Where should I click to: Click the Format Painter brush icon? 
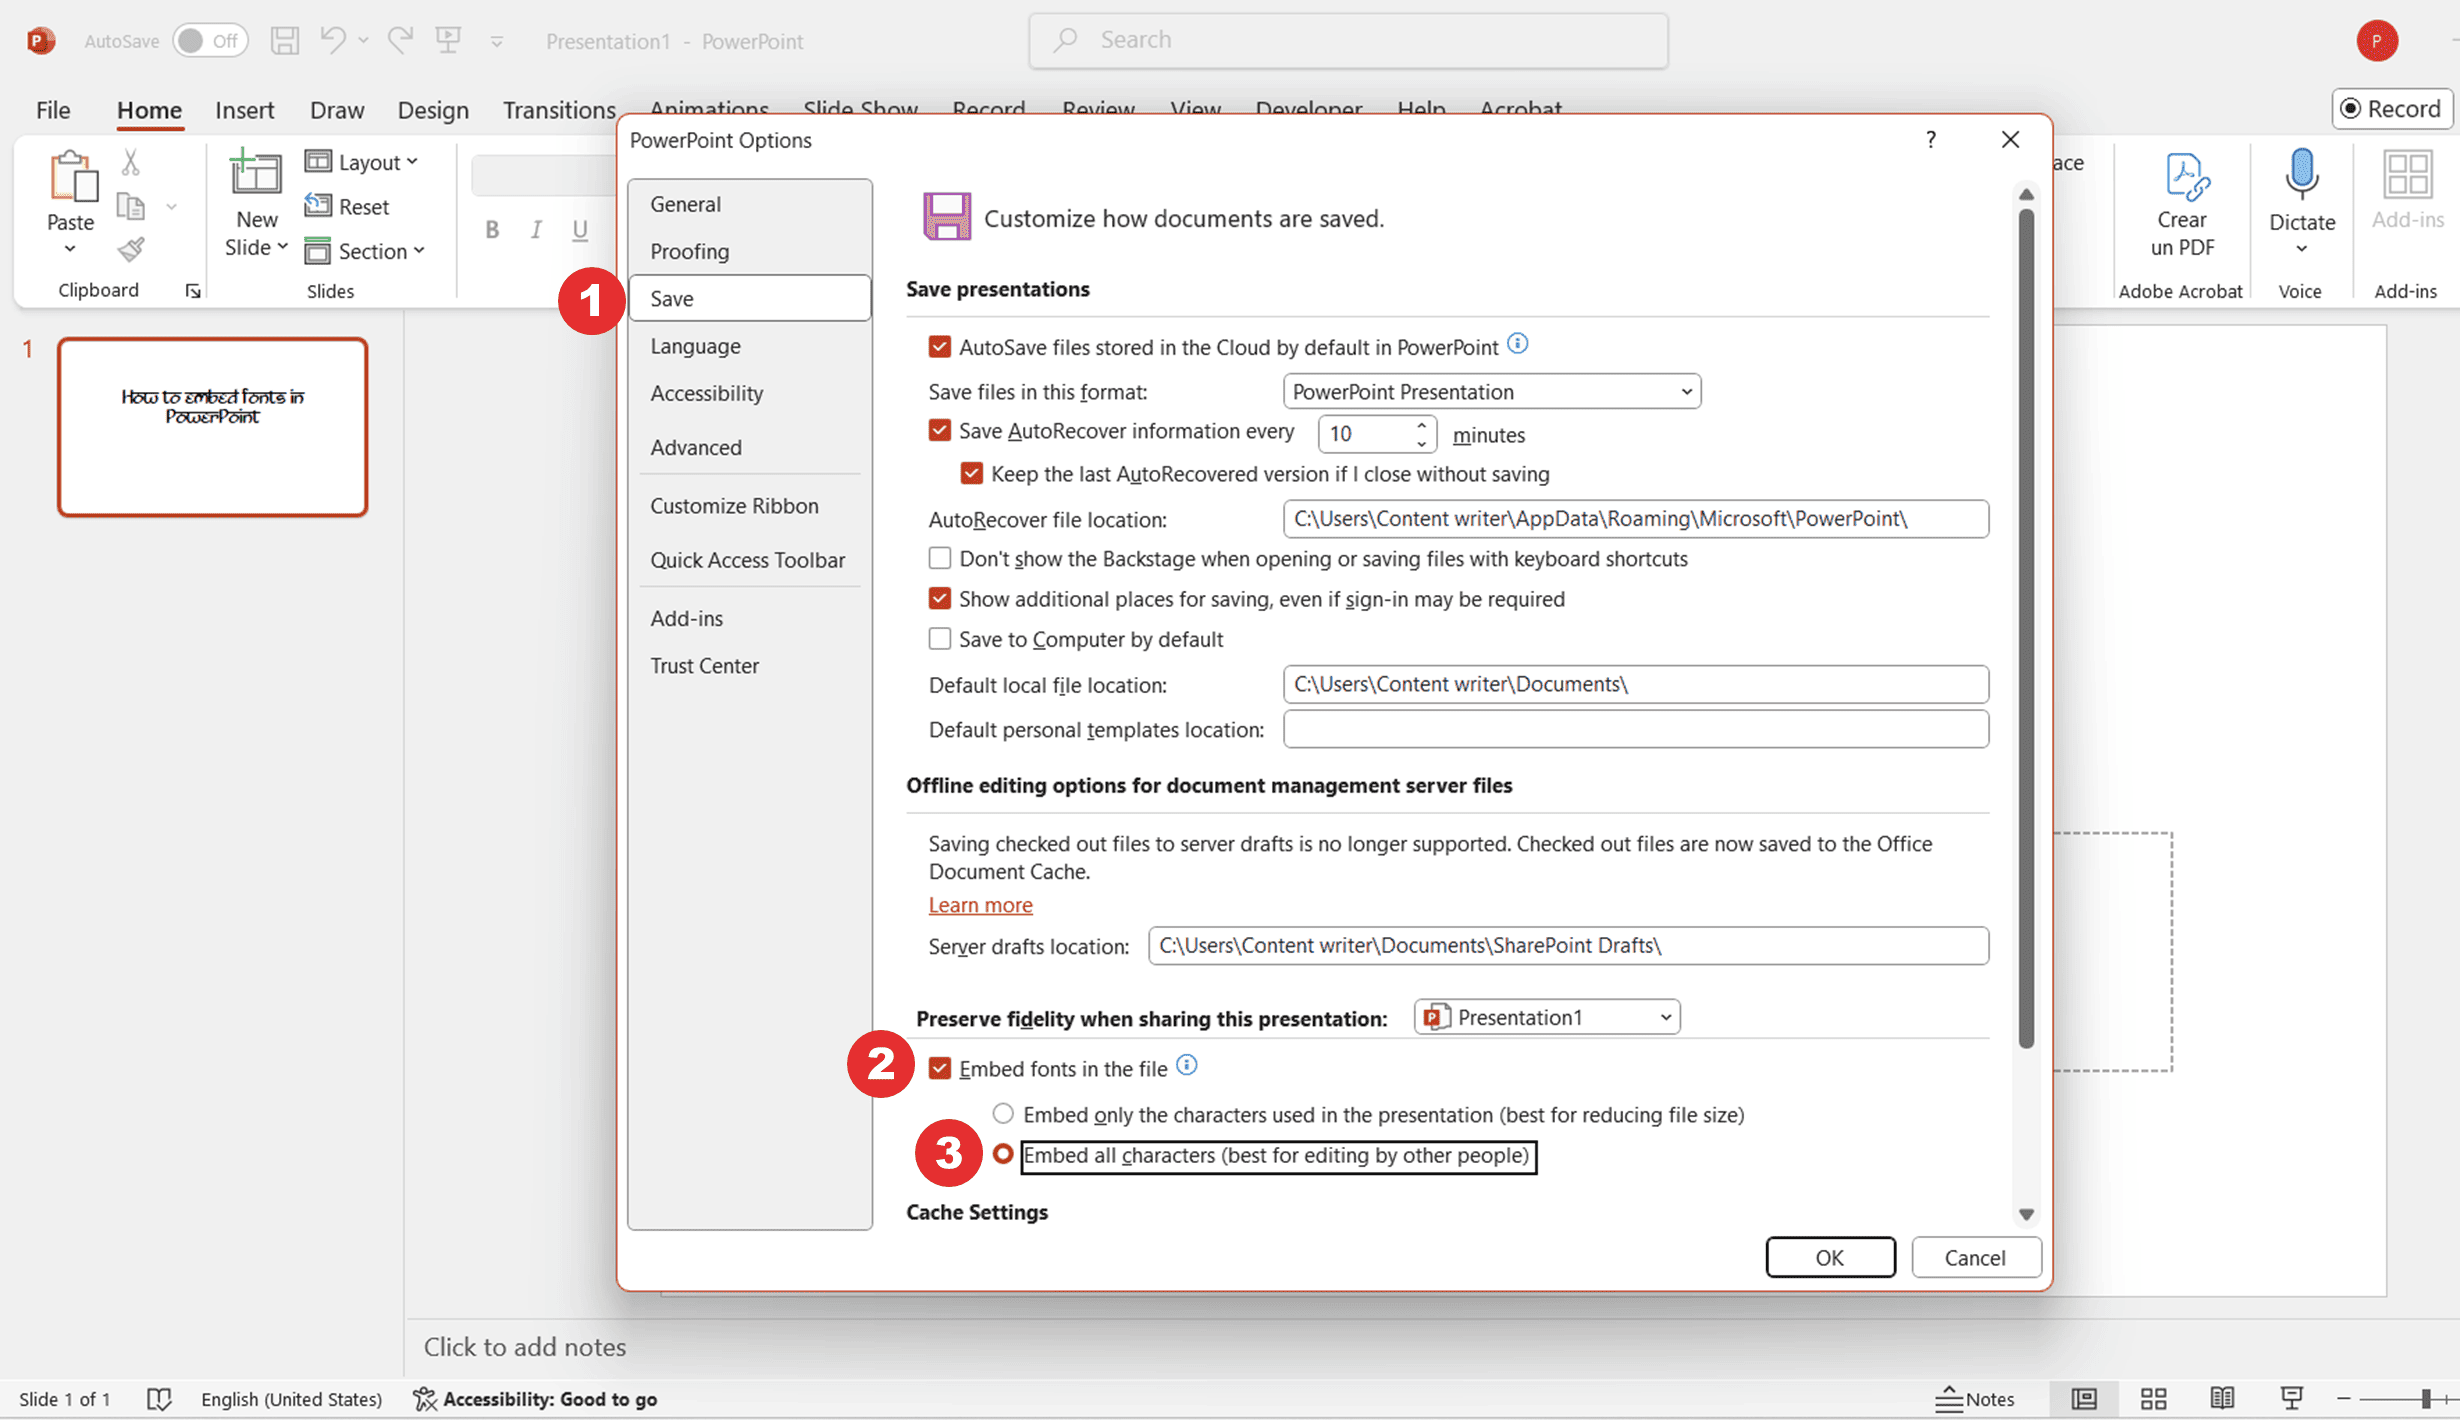(131, 249)
